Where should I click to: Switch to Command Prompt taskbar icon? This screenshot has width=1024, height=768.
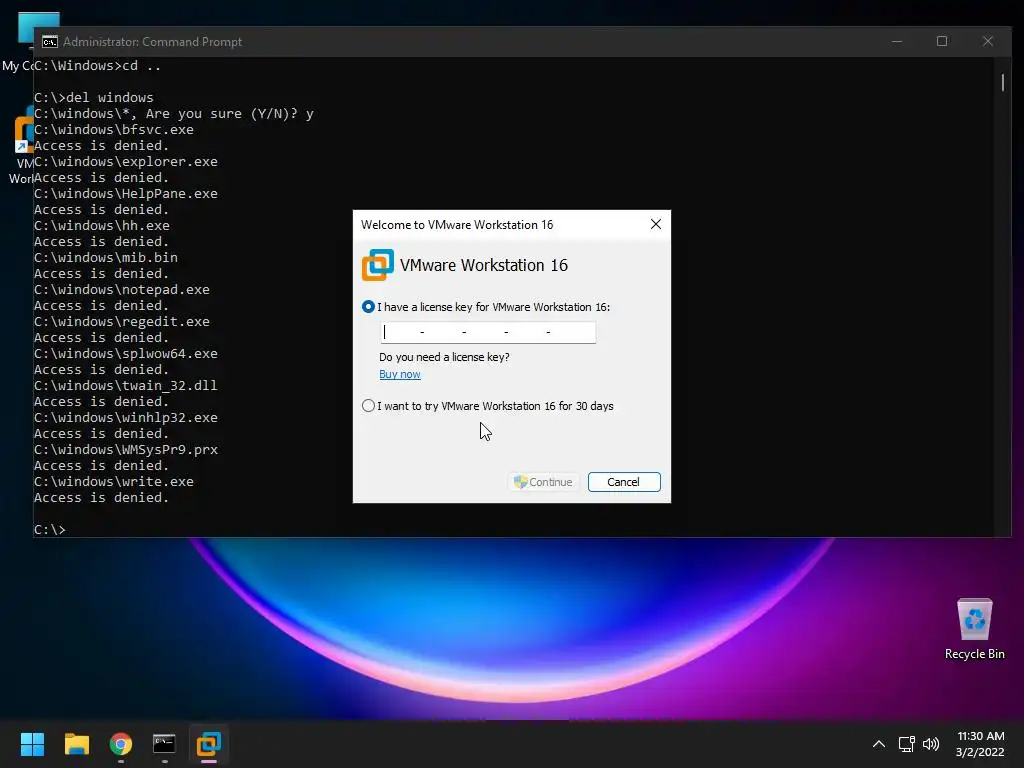165,744
